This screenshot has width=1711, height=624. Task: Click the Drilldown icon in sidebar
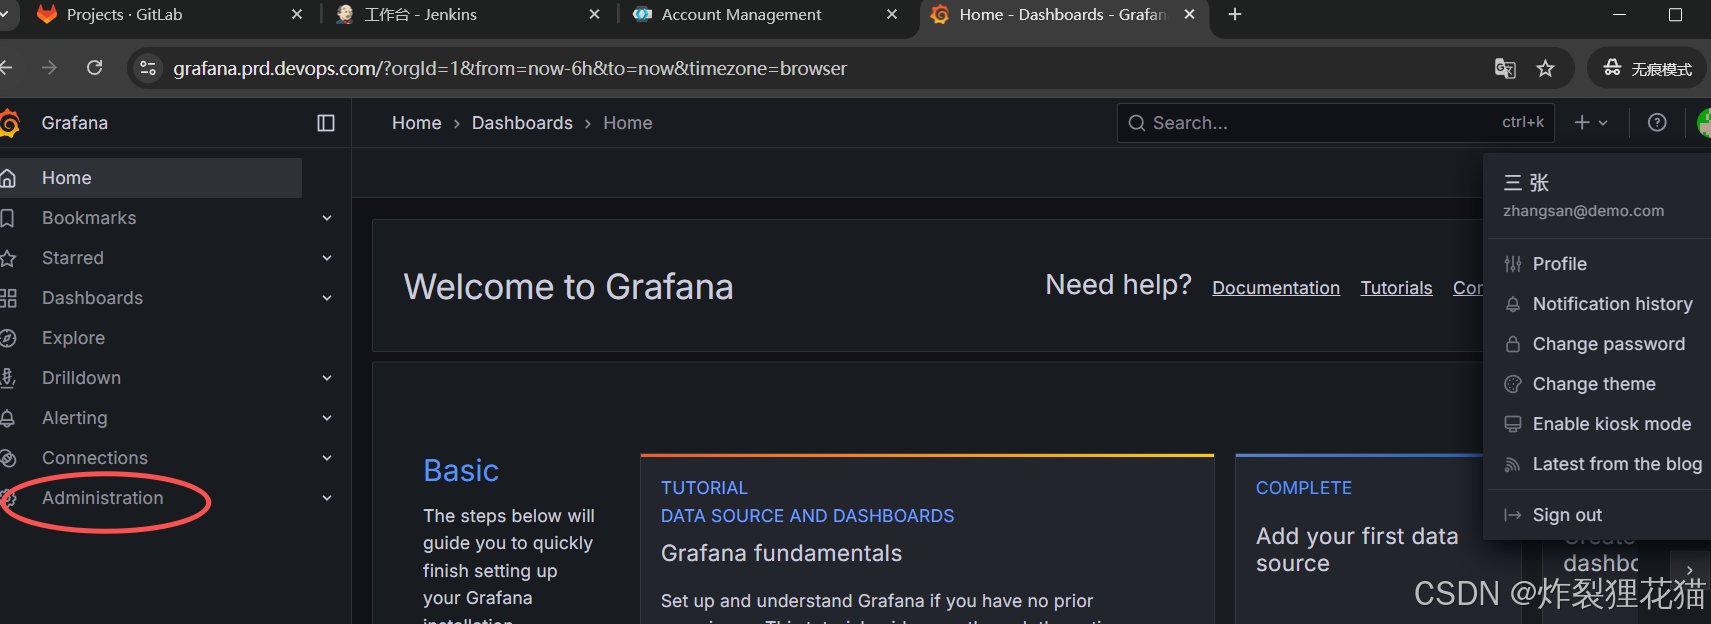[x=8, y=378]
